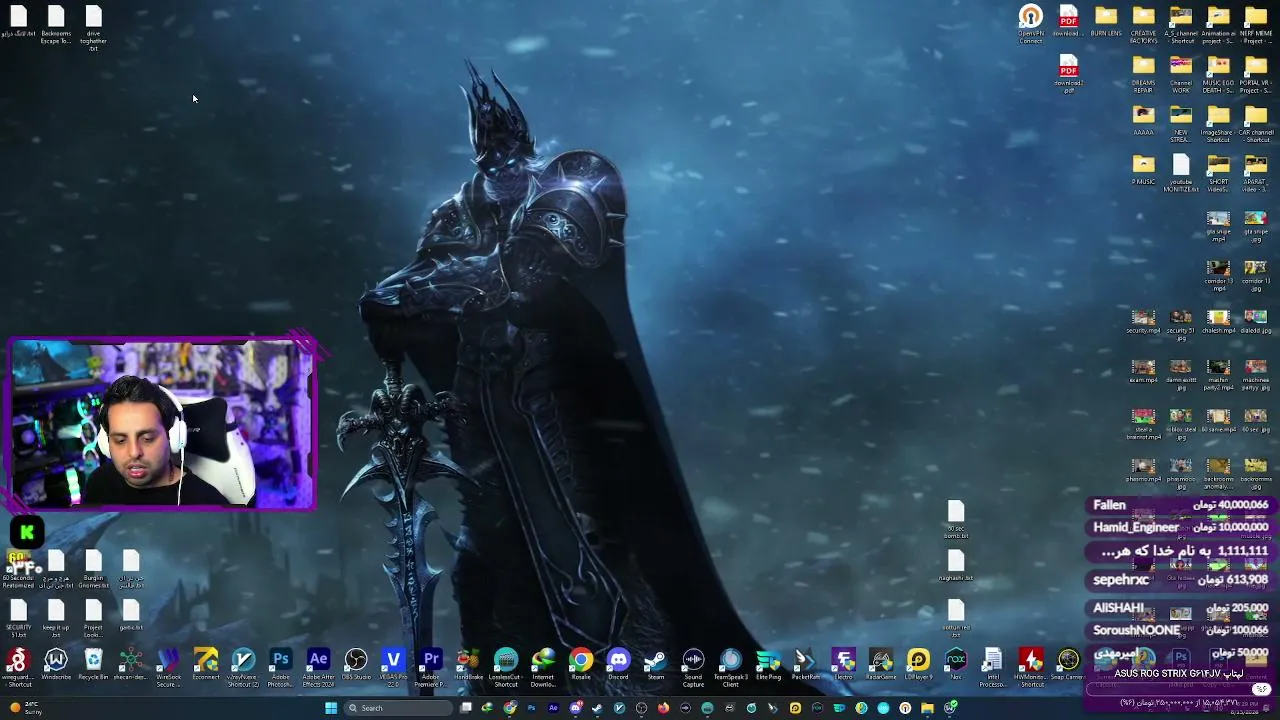Select the download2.pdf file icon
Viewport: 1280px width, 720px height.
[1068, 75]
